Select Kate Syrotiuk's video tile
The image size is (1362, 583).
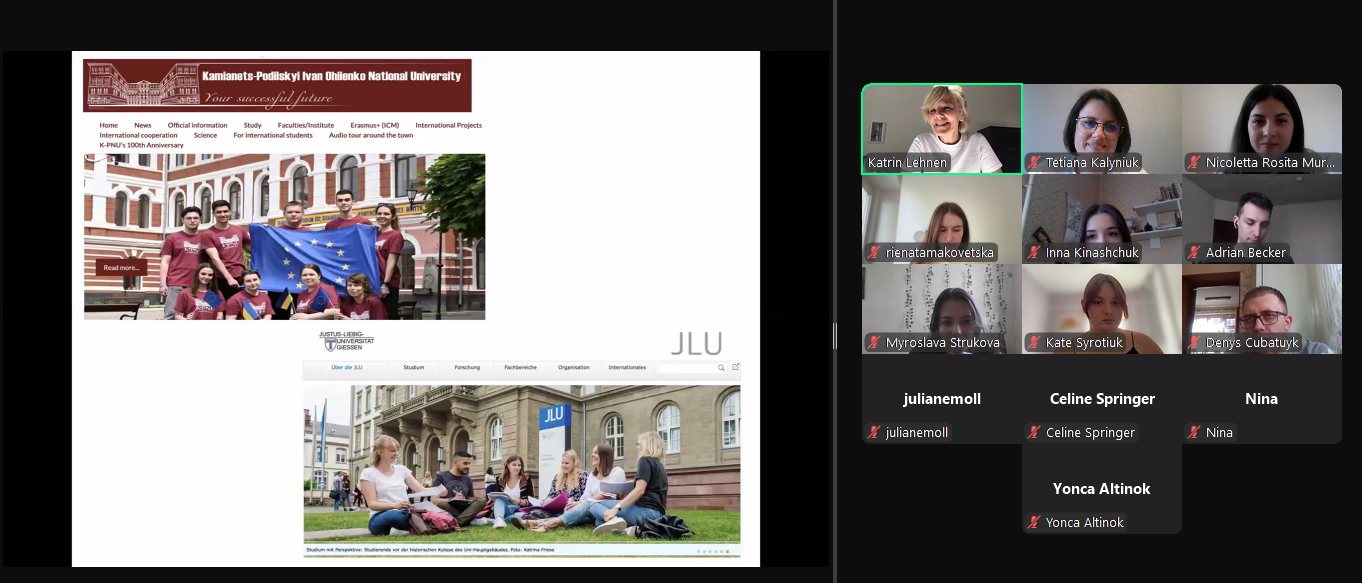tap(1102, 309)
